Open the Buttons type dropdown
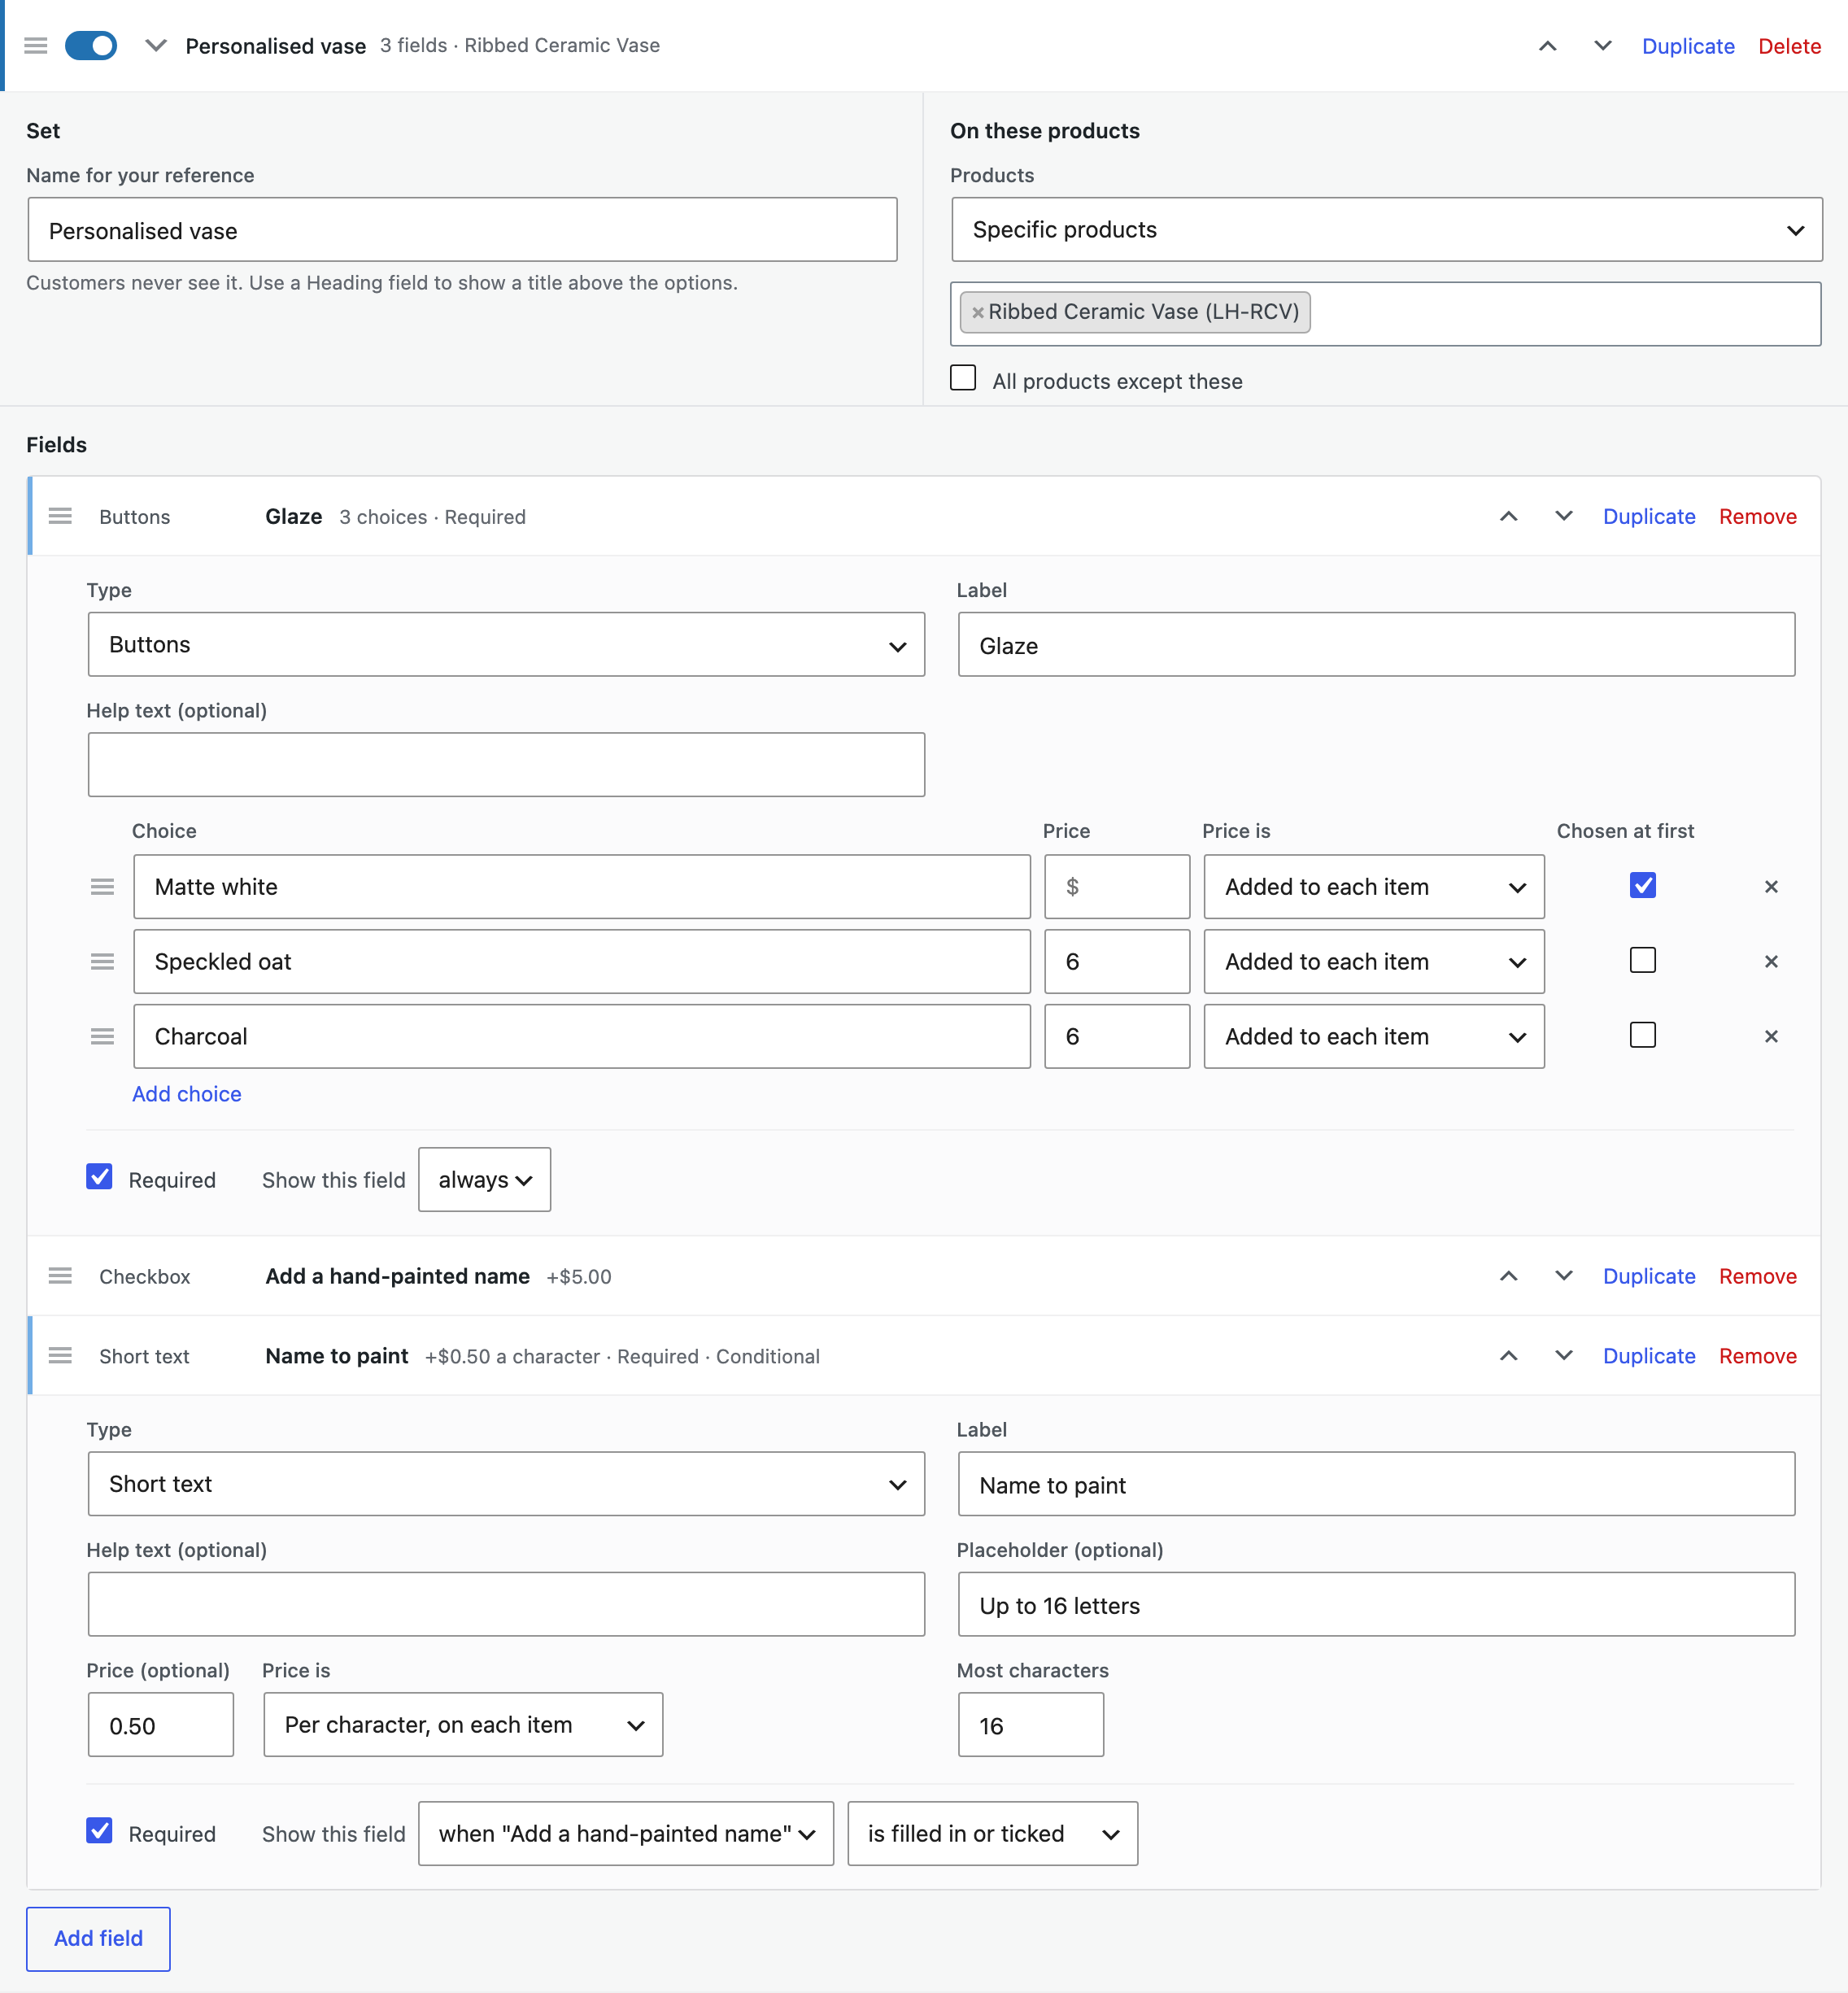The height and width of the screenshot is (1993, 1848). click(506, 645)
